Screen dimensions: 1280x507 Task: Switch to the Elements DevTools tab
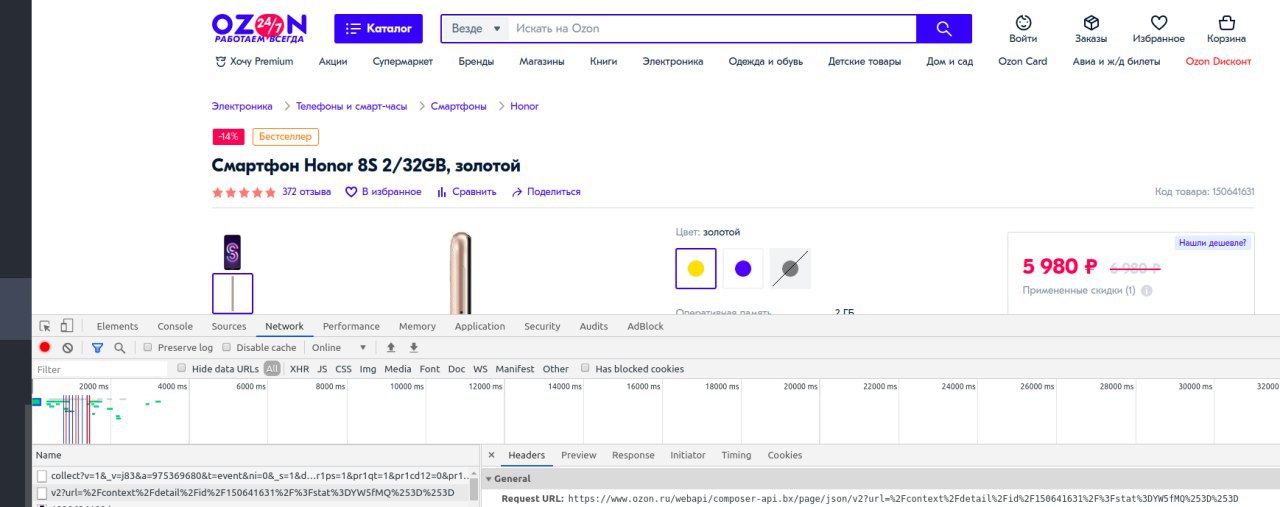coord(117,326)
